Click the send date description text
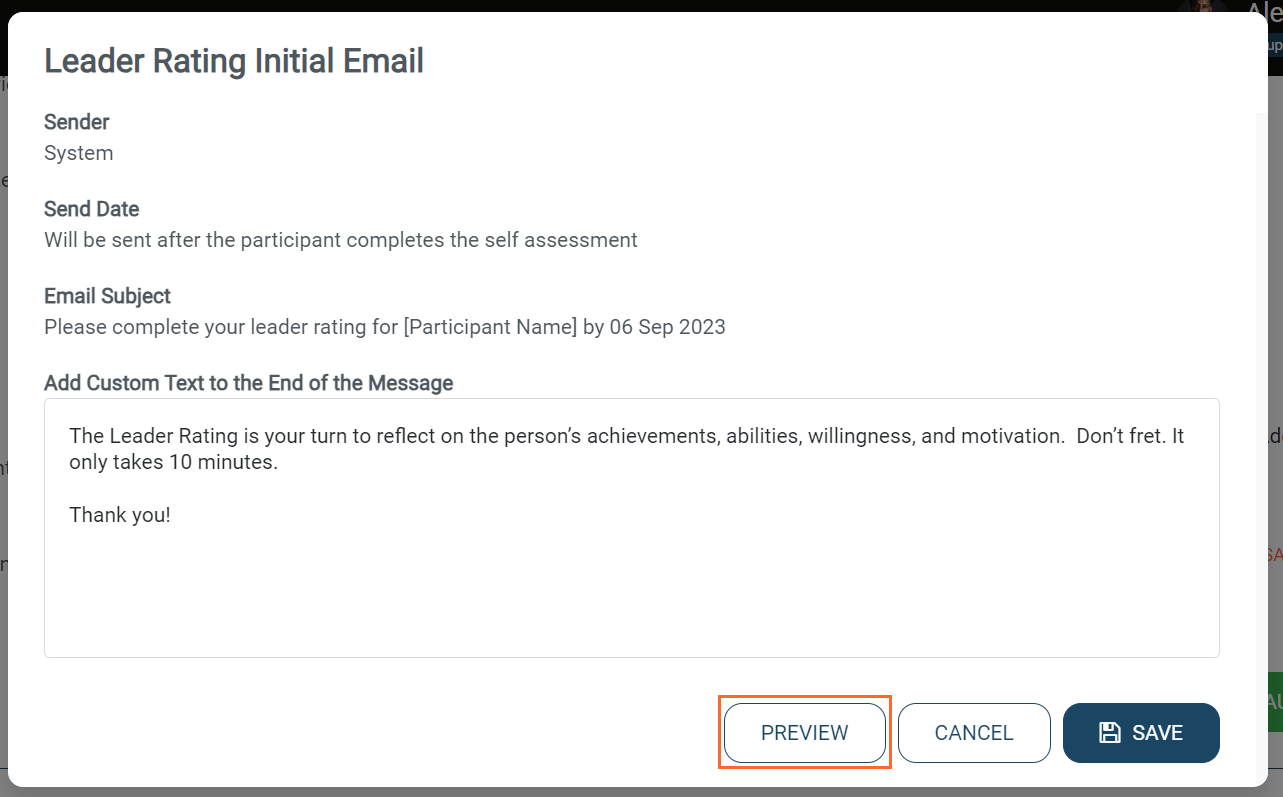The height and width of the screenshot is (797, 1283). tap(341, 240)
